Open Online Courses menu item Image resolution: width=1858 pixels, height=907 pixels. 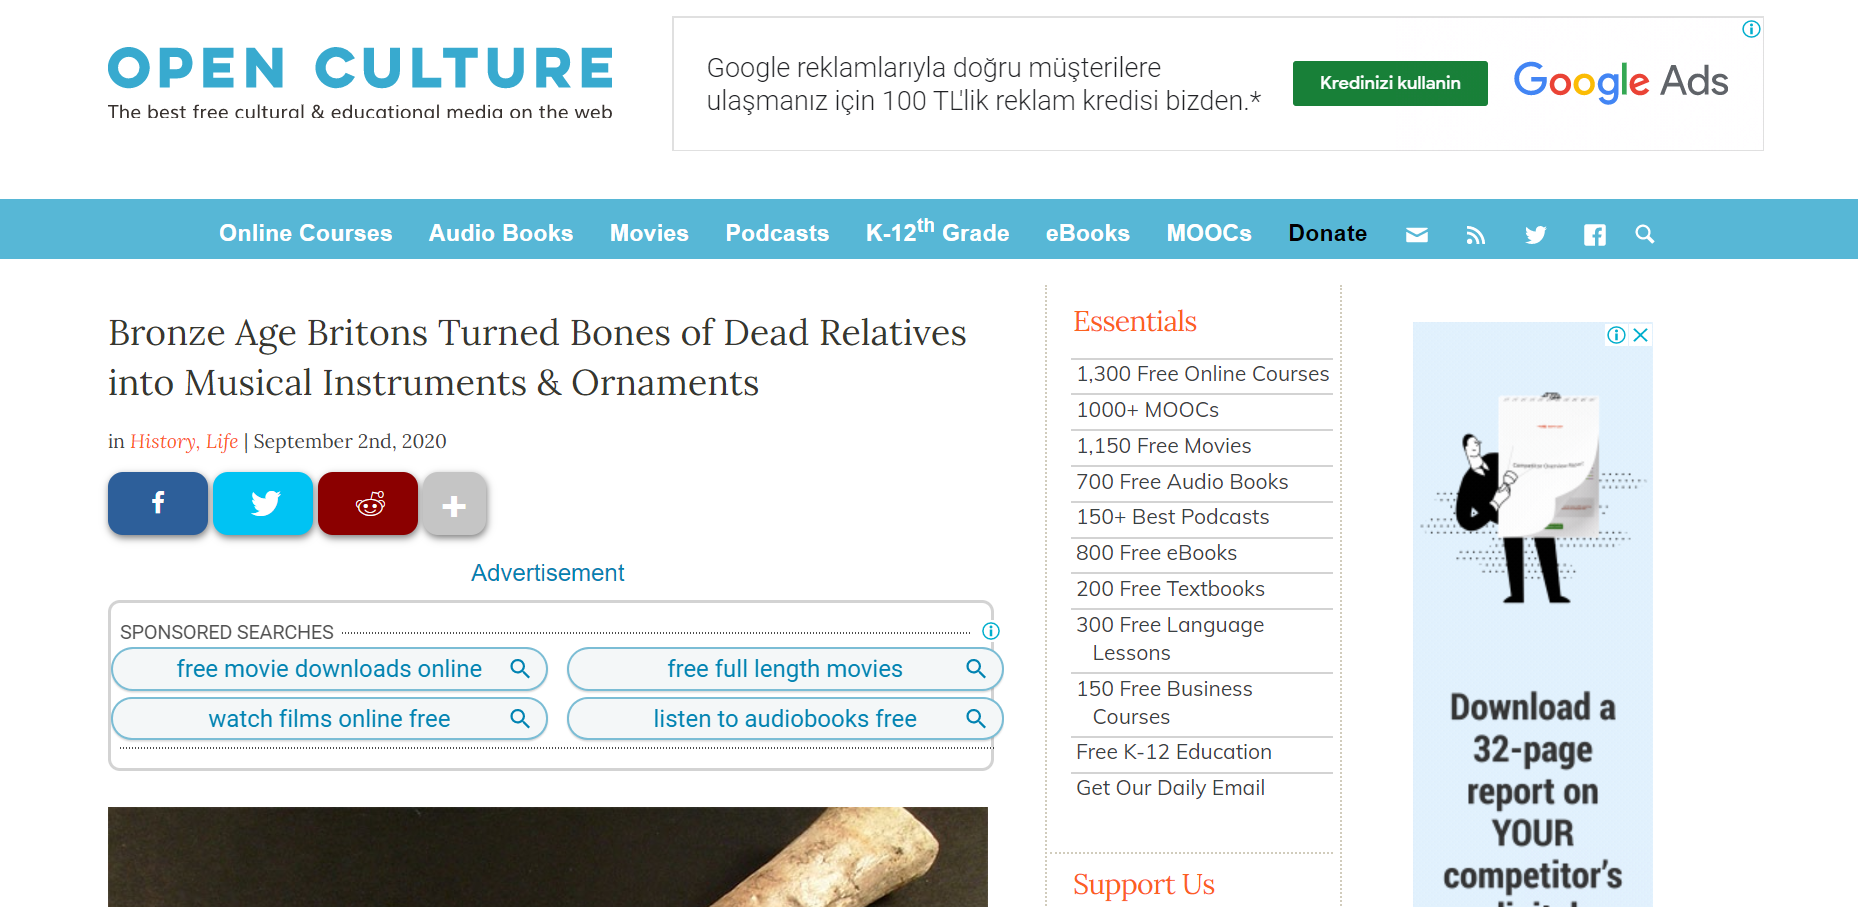point(305,233)
